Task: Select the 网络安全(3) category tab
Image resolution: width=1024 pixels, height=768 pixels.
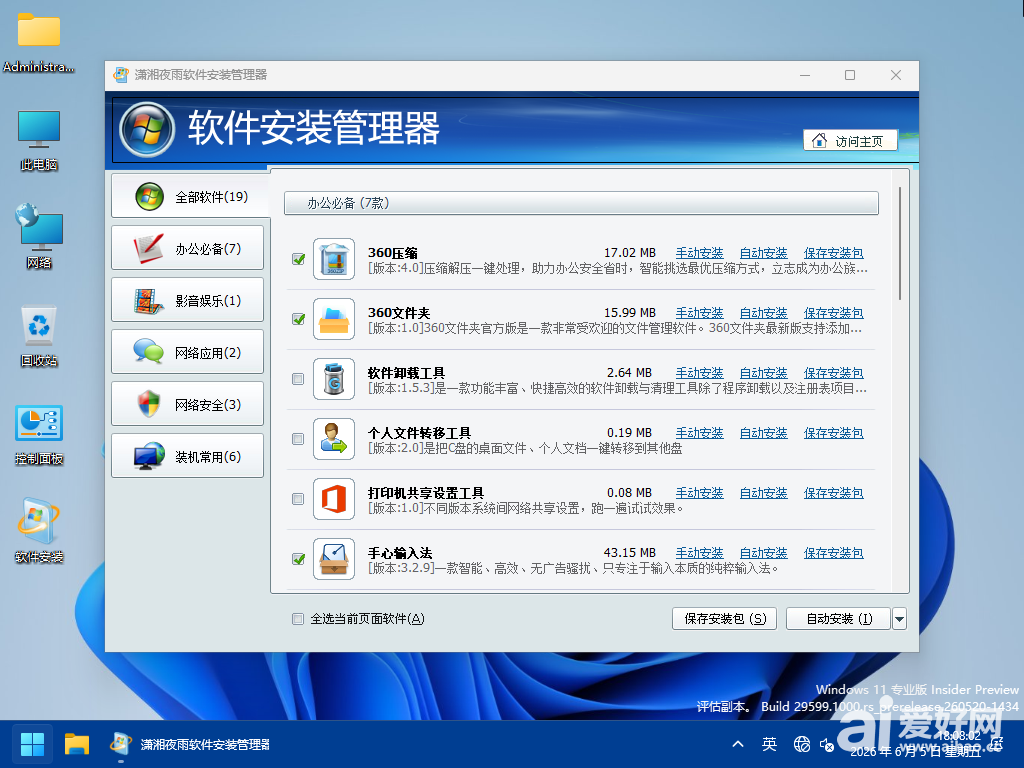Action: tap(187, 405)
